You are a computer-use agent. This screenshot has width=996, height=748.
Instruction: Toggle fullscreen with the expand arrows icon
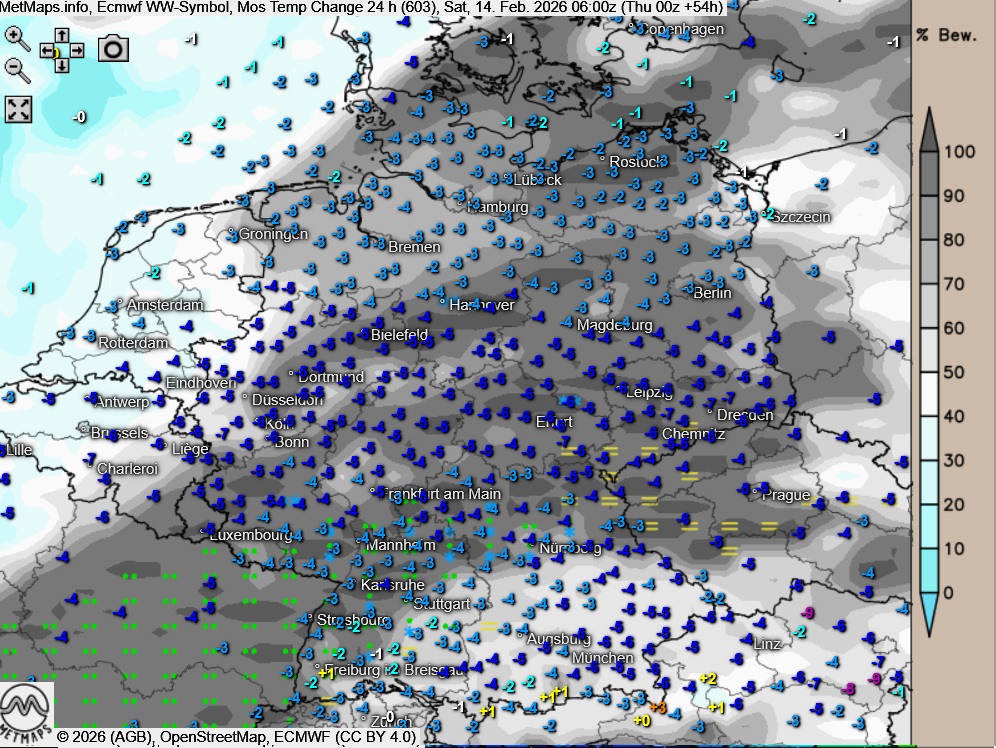click(19, 109)
